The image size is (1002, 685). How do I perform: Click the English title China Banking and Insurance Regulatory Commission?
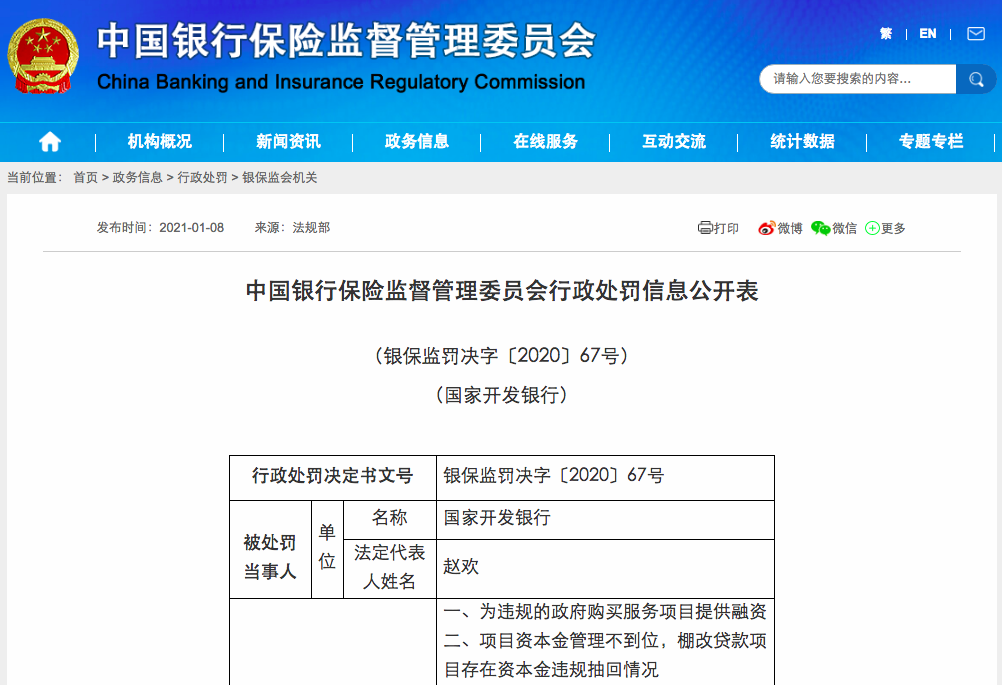tap(341, 82)
